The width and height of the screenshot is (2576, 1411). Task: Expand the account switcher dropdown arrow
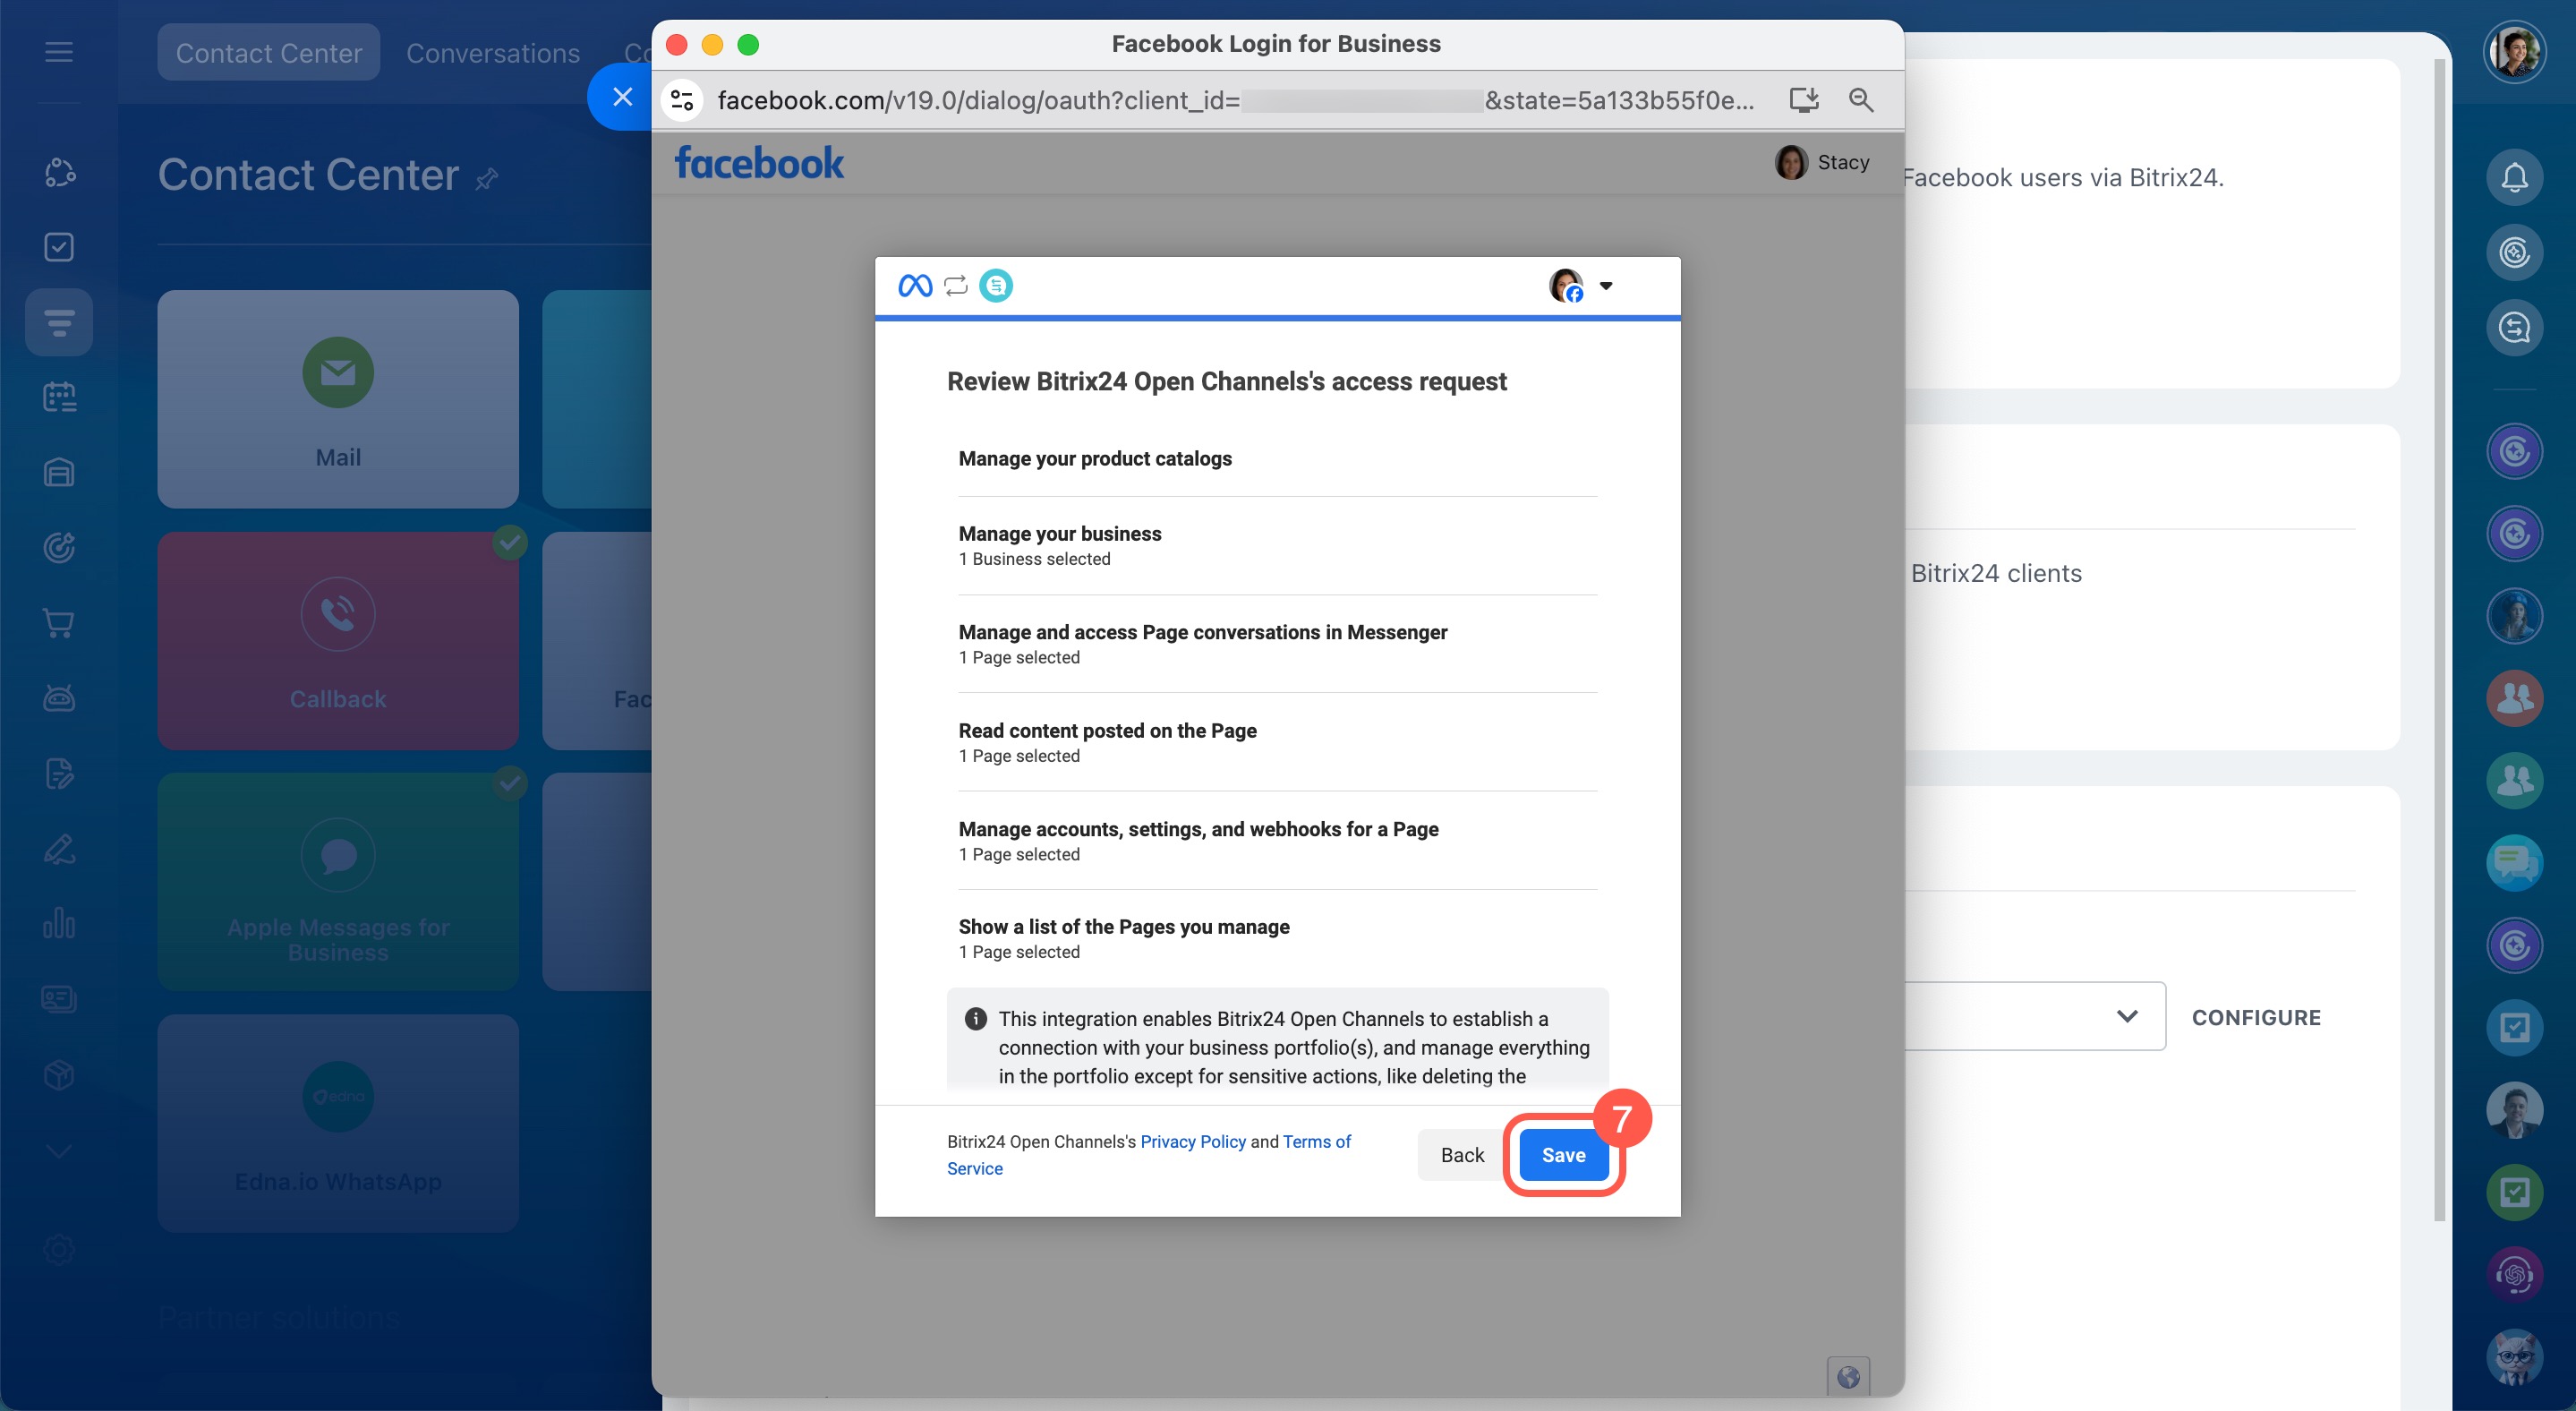pyautogui.click(x=1605, y=286)
